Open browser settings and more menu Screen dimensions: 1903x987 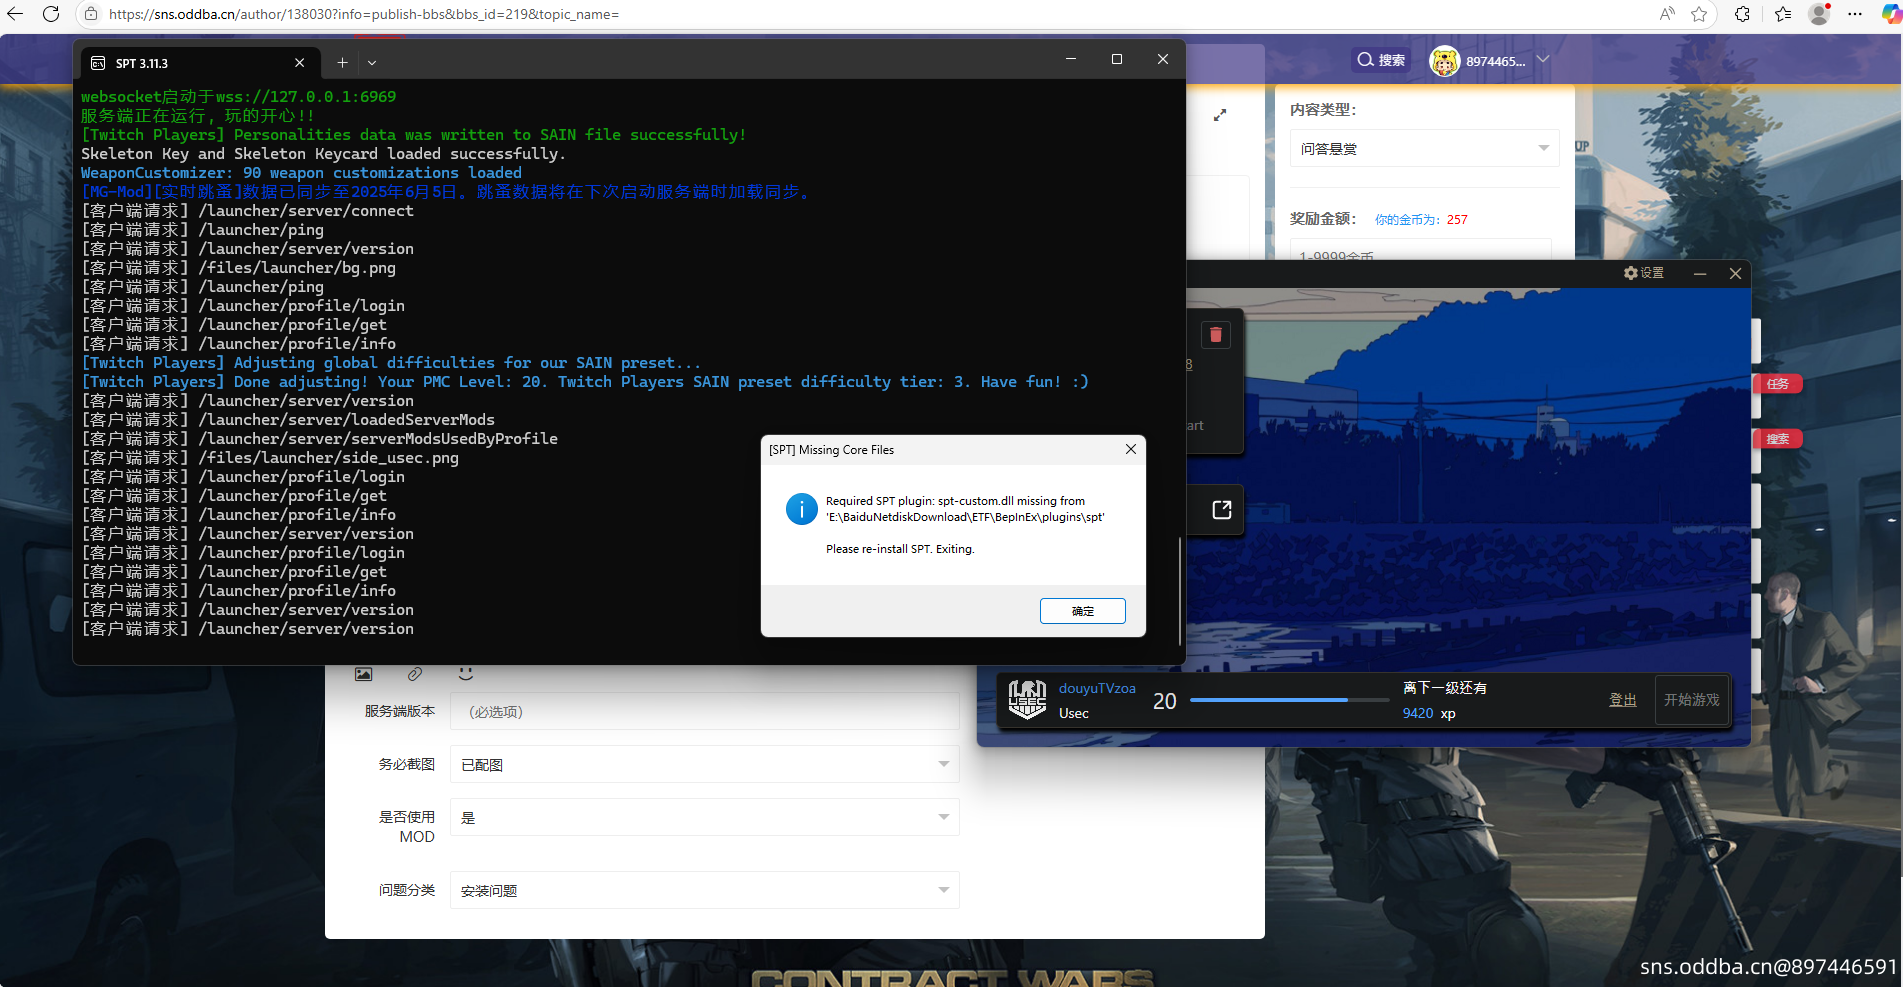pyautogui.click(x=1855, y=14)
